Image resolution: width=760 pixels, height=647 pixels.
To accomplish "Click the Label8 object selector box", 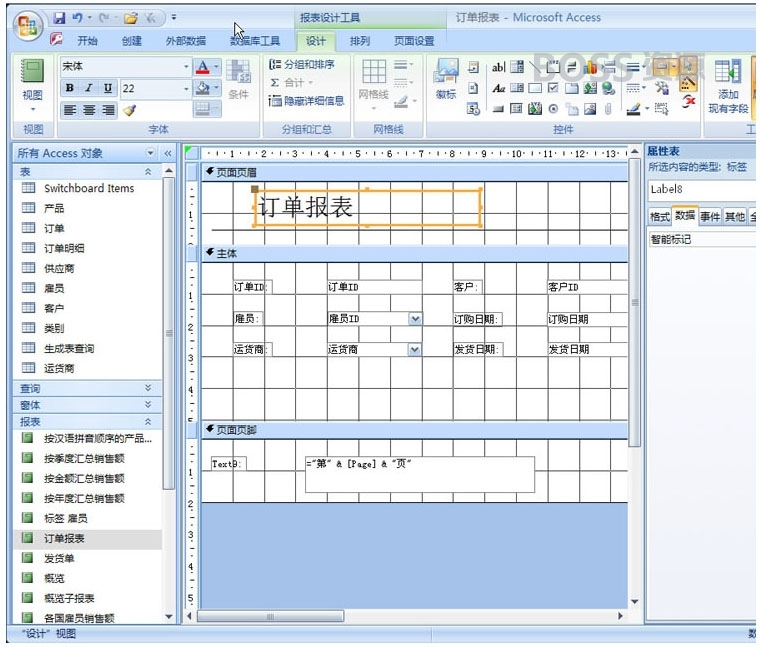I will [x=701, y=189].
